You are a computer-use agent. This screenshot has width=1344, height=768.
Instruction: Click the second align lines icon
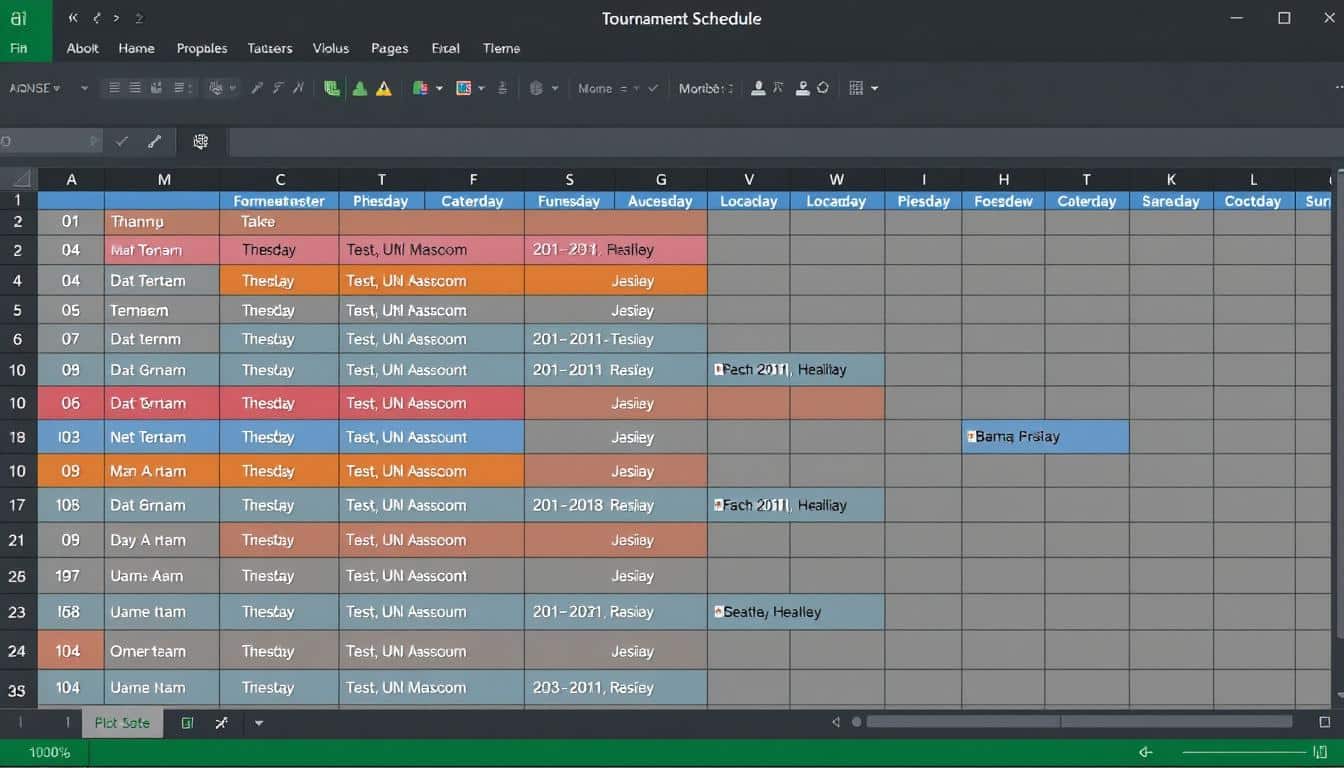pyautogui.click(x=135, y=88)
